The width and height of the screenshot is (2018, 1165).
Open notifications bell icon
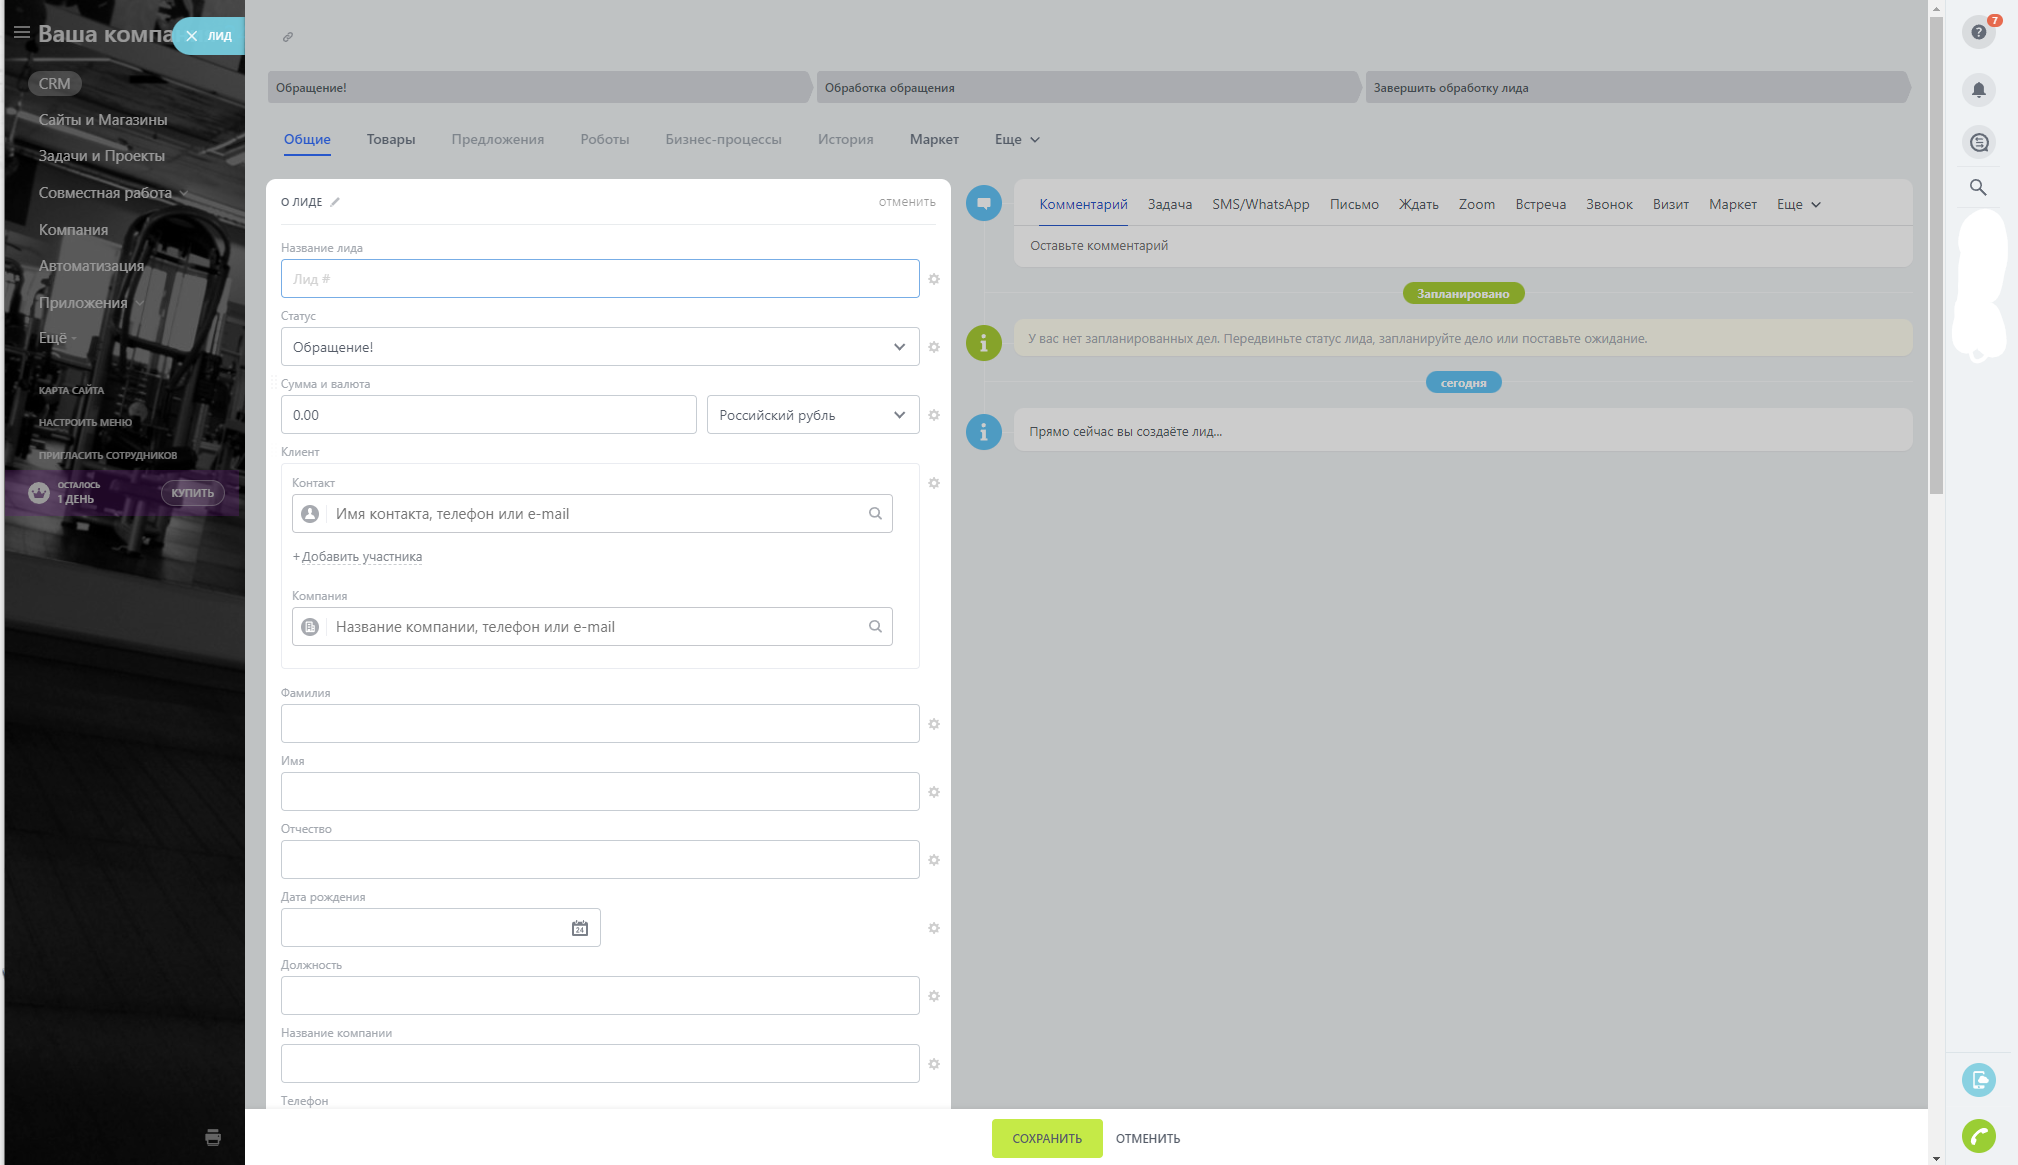pyautogui.click(x=1978, y=90)
